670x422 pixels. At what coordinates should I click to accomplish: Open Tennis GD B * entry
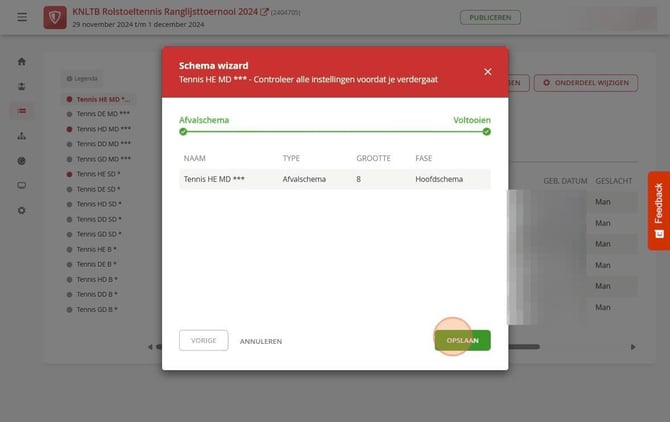click(97, 309)
